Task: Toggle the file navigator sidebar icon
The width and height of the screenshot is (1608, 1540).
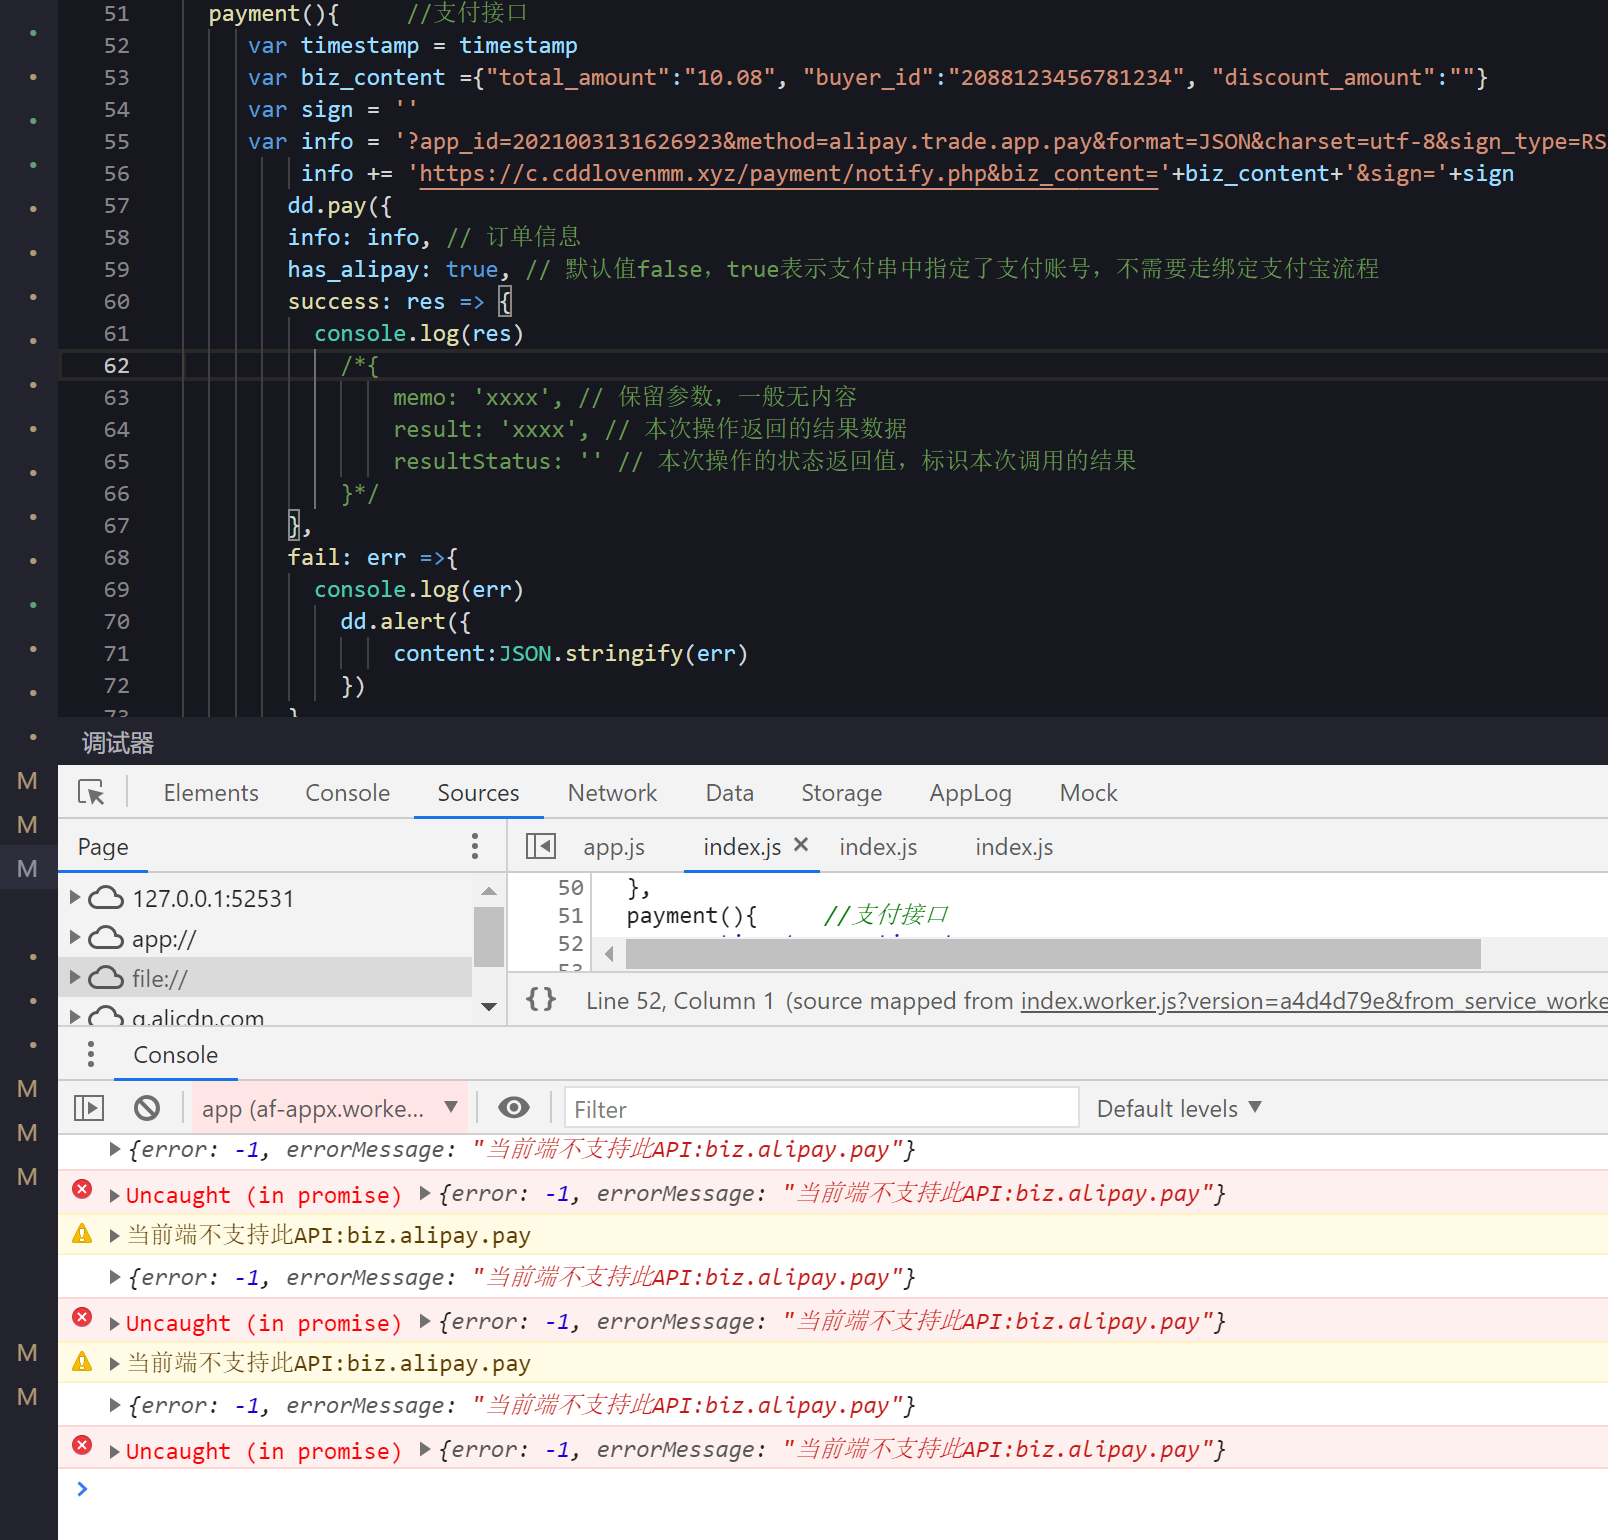Action: 541,847
